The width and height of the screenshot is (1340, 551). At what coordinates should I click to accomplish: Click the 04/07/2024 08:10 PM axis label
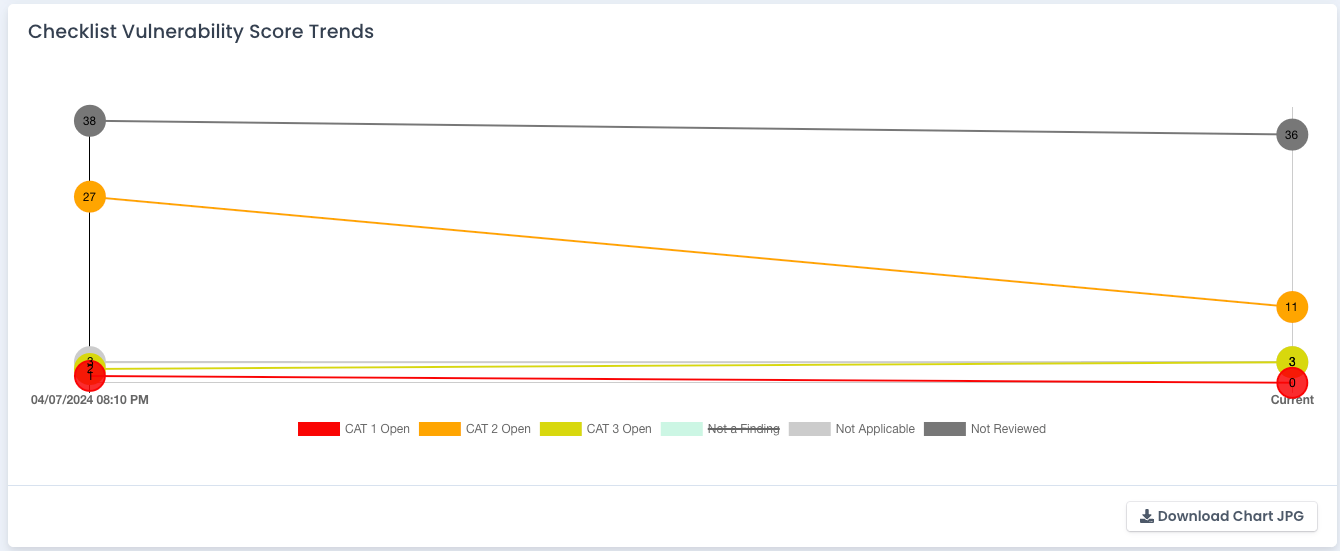(90, 400)
